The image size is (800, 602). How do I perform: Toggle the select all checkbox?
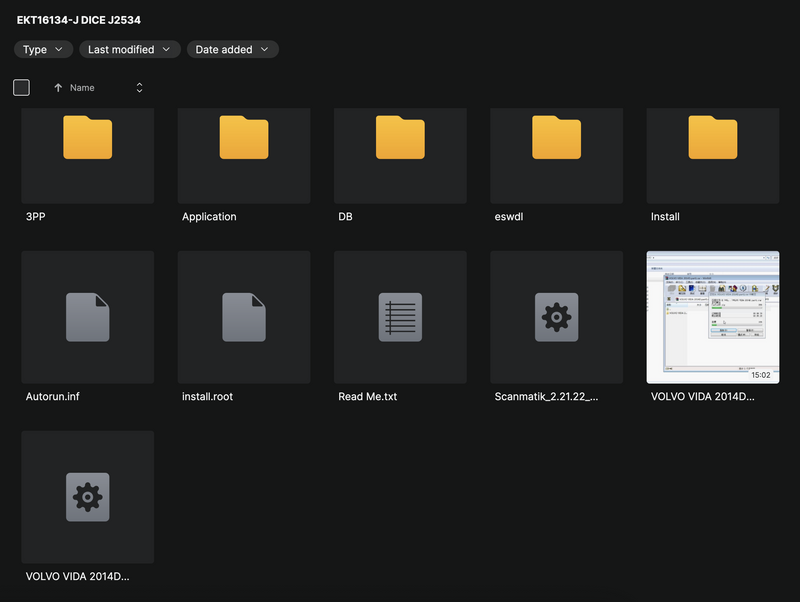pyautogui.click(x=22, y=88)
